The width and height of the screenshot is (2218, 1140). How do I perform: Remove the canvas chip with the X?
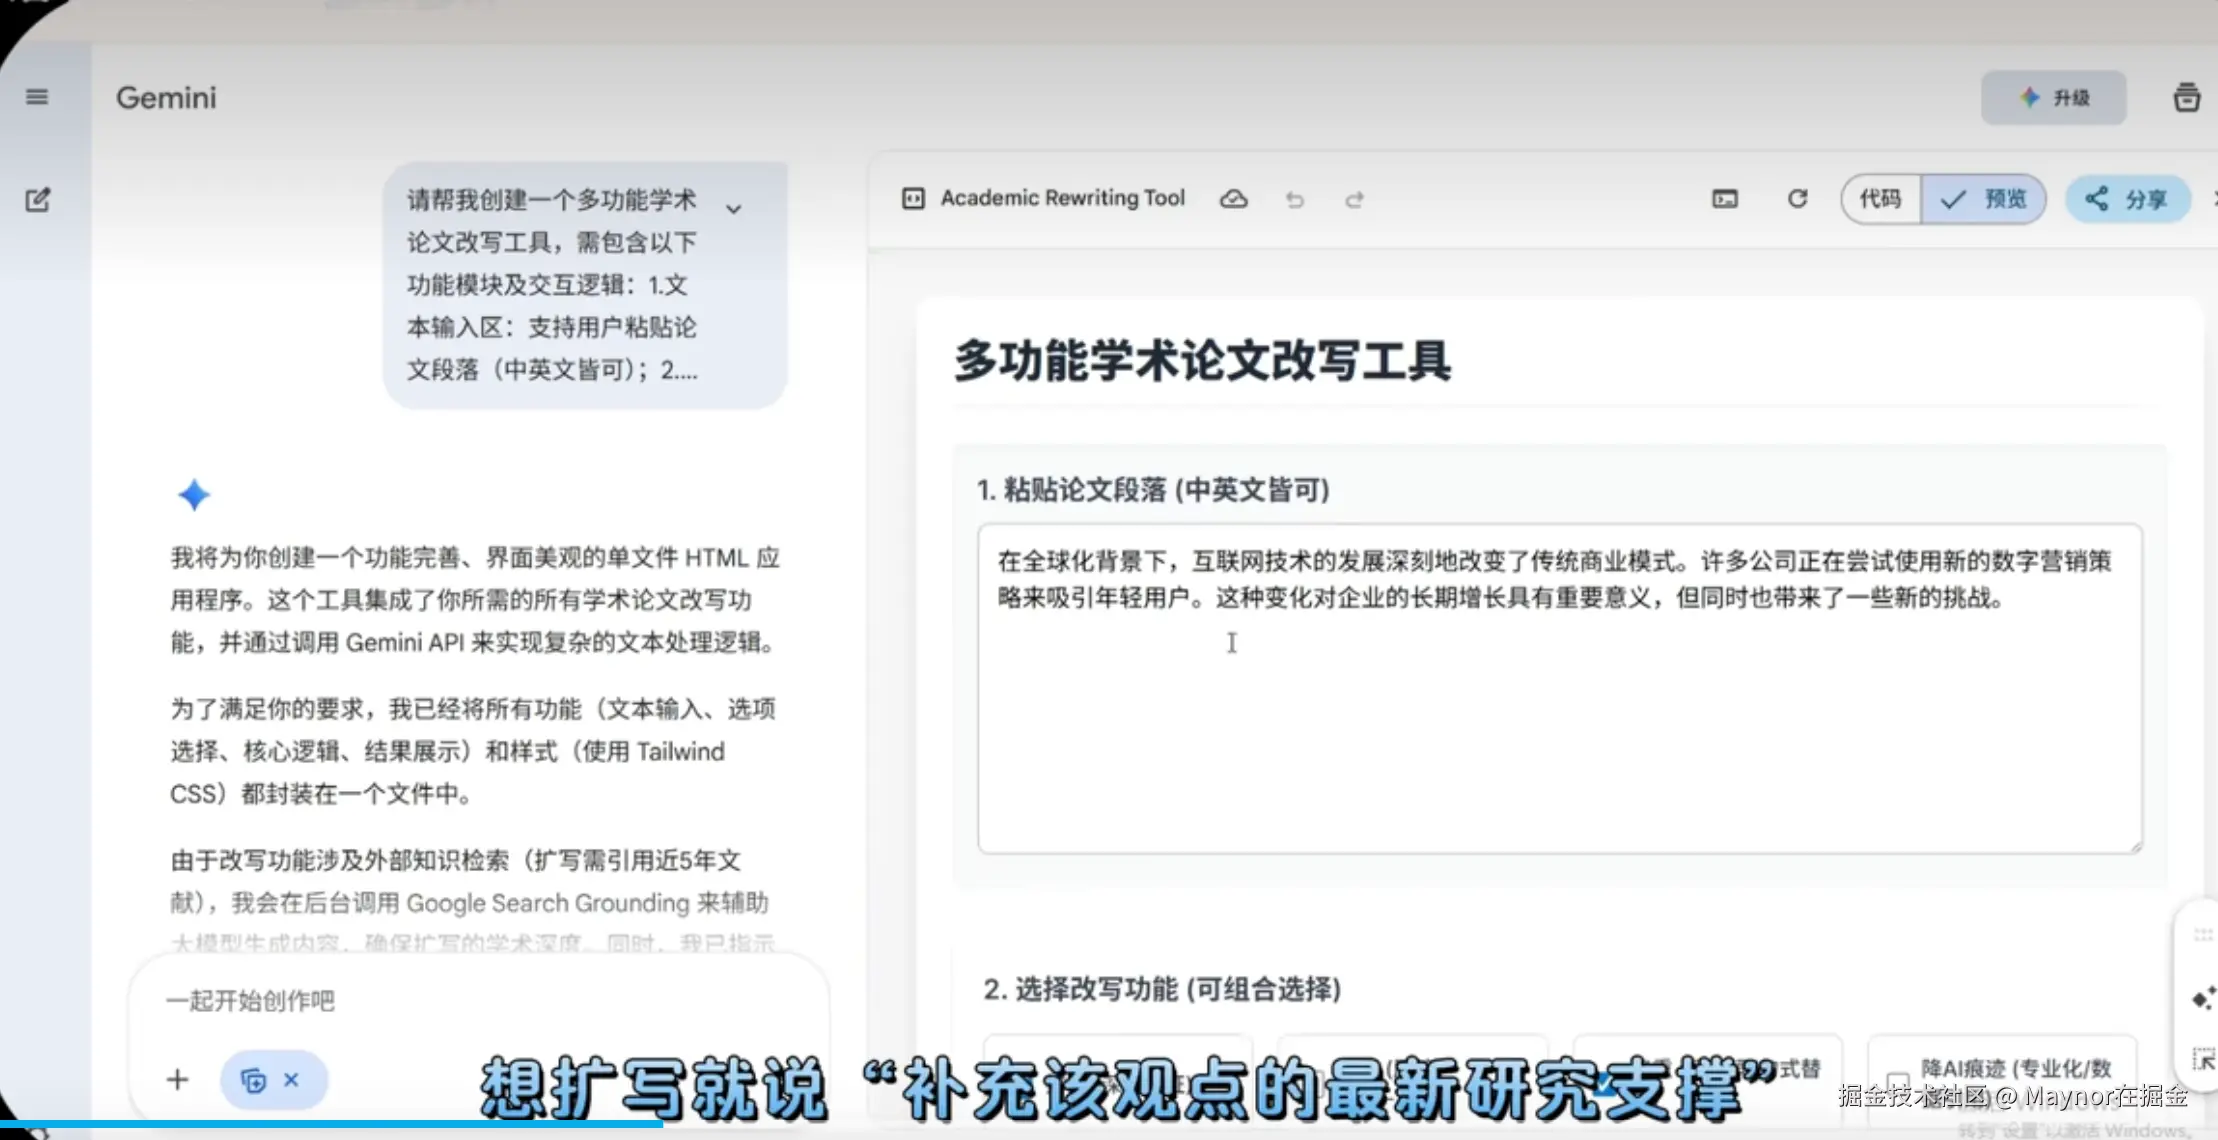point(291,1079)
